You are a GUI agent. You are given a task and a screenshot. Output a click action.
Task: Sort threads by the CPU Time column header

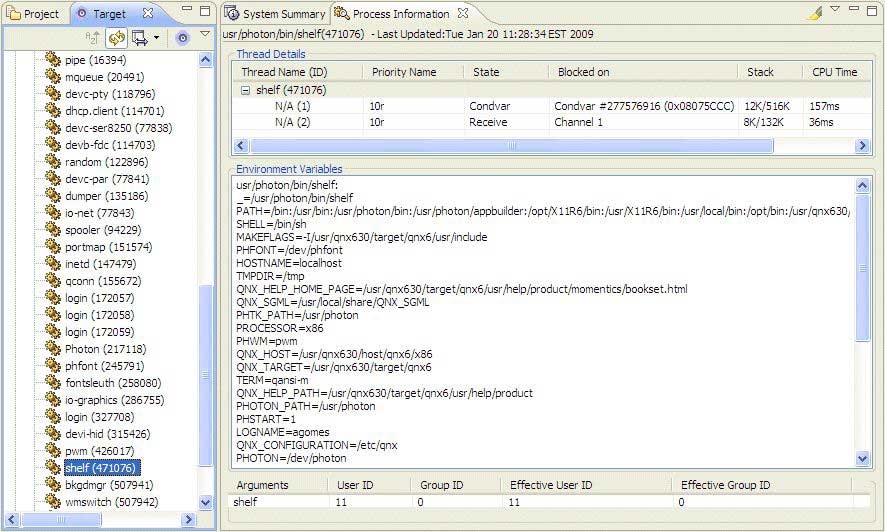(832, 72)
